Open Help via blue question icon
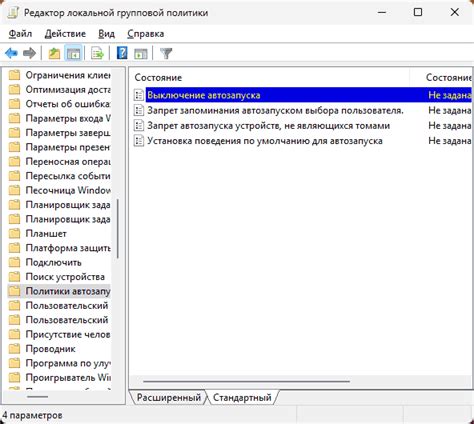474x424 pixels. tap(122, 53)
